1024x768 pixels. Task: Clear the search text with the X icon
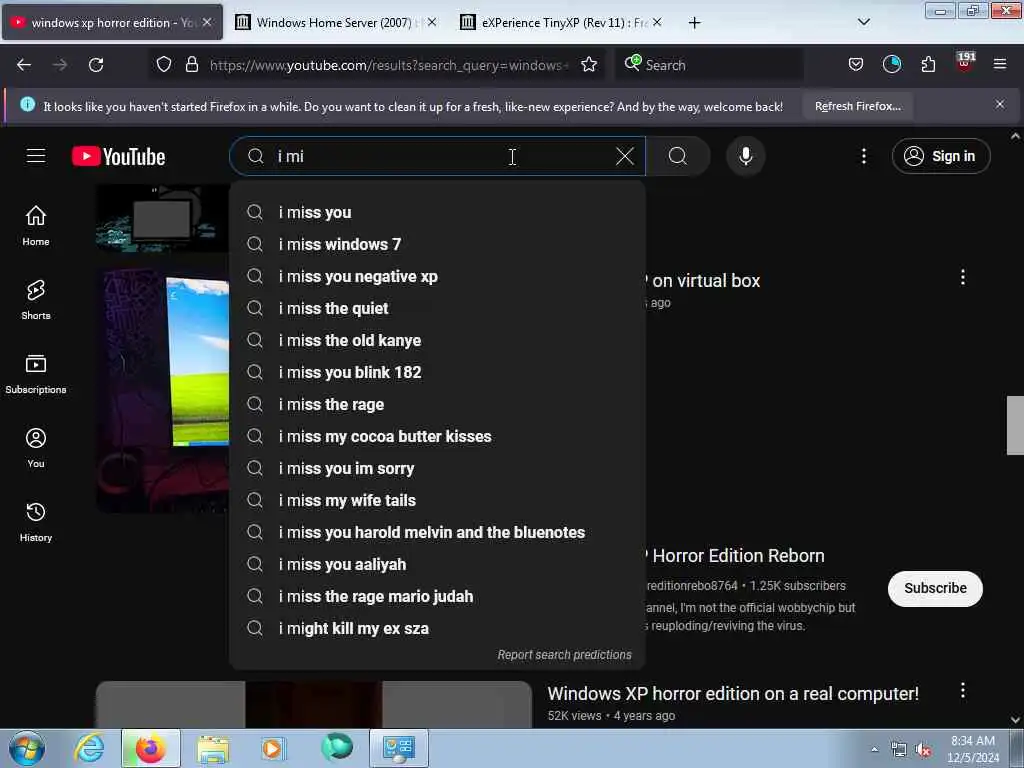coord(624,156)
